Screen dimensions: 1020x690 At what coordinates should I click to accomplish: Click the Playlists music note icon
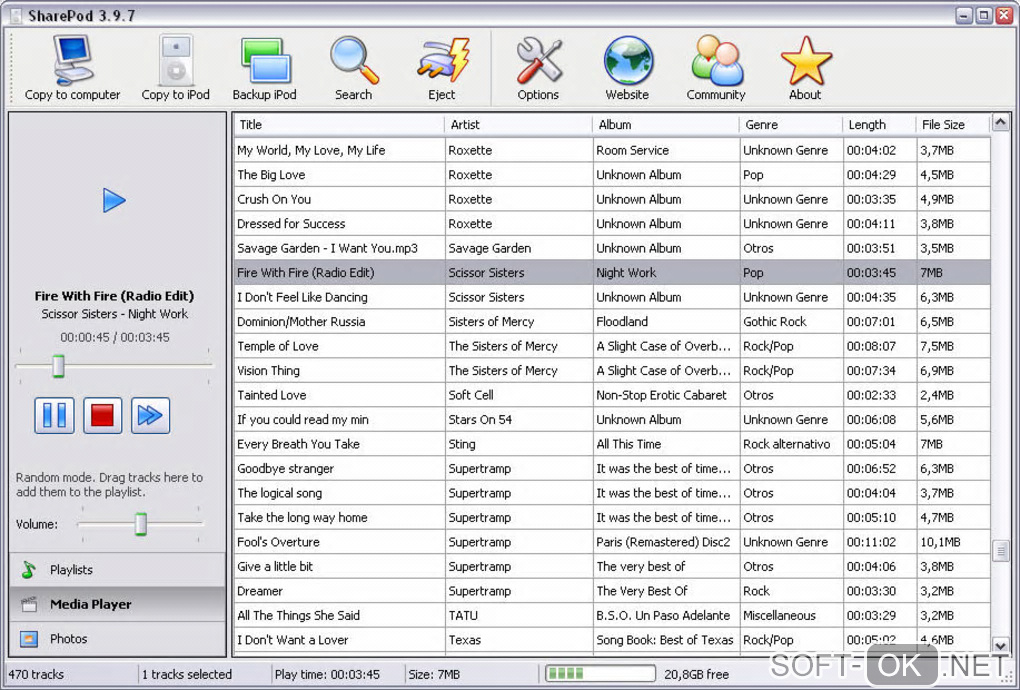coord(29,570)
